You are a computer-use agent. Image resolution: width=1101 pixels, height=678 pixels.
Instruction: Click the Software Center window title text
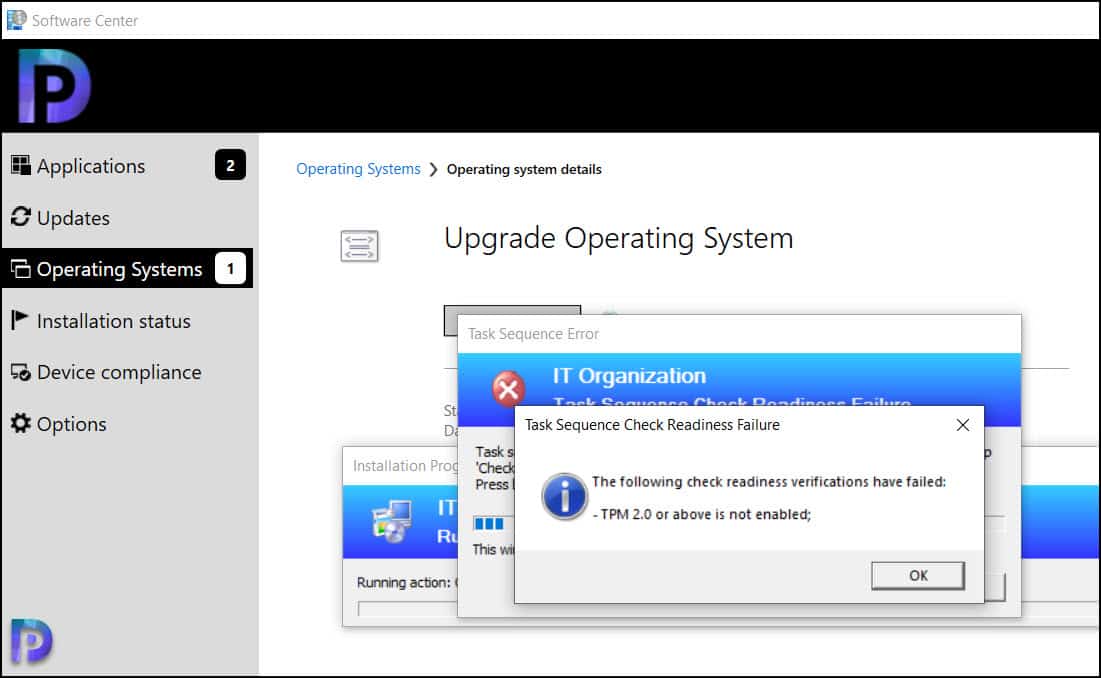click(x=85, y=21)
